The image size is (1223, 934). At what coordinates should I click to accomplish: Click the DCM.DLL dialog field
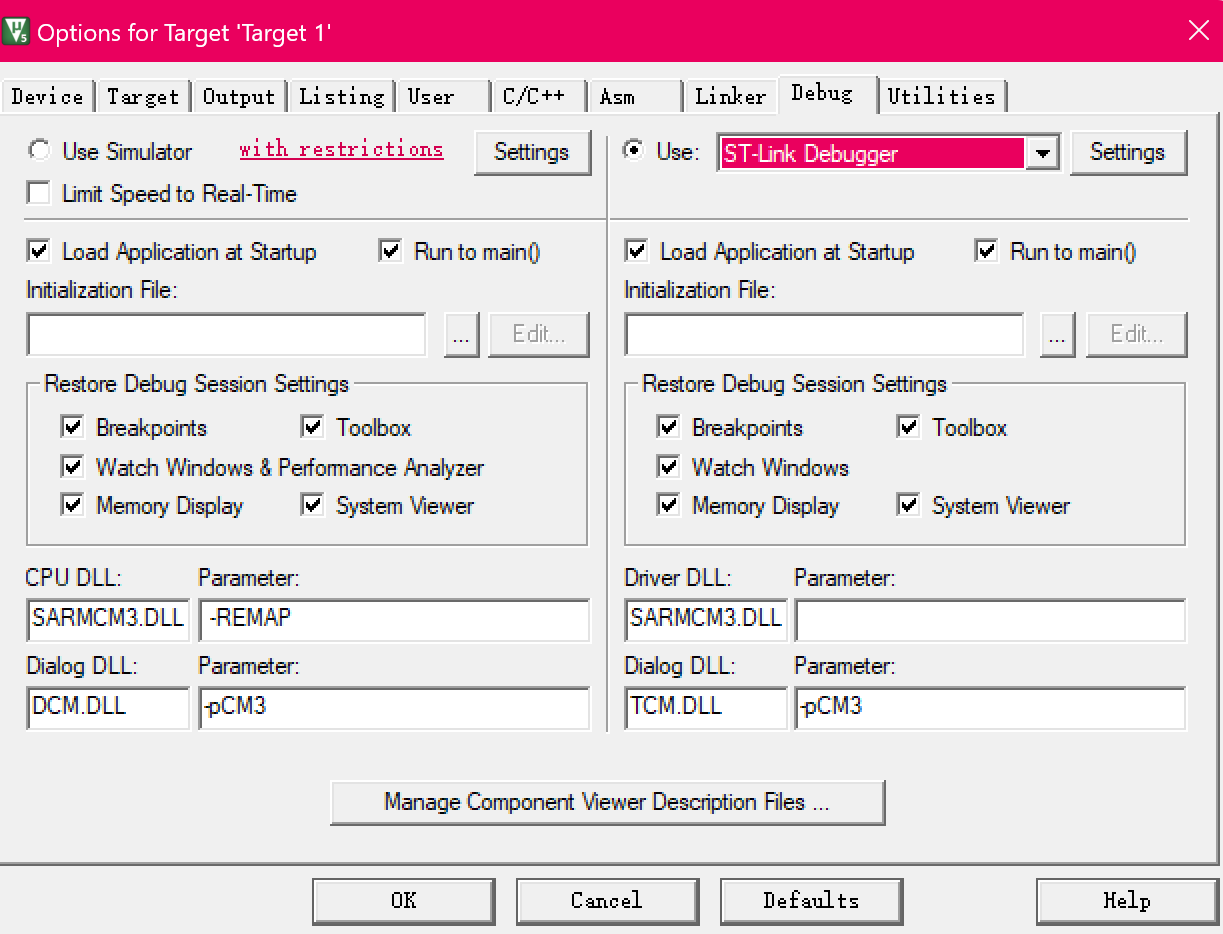point(108,707)
